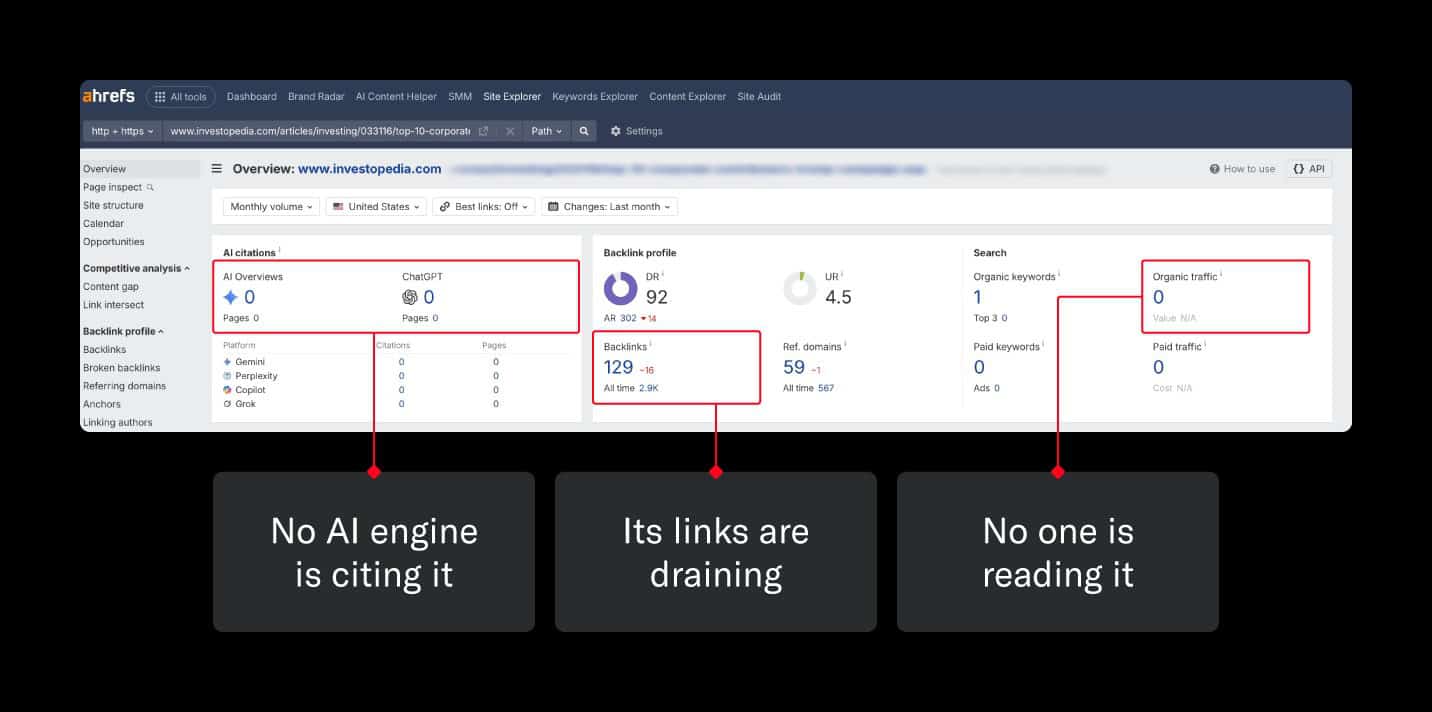Click the Organic traffic info icon

click(1221, 274)
